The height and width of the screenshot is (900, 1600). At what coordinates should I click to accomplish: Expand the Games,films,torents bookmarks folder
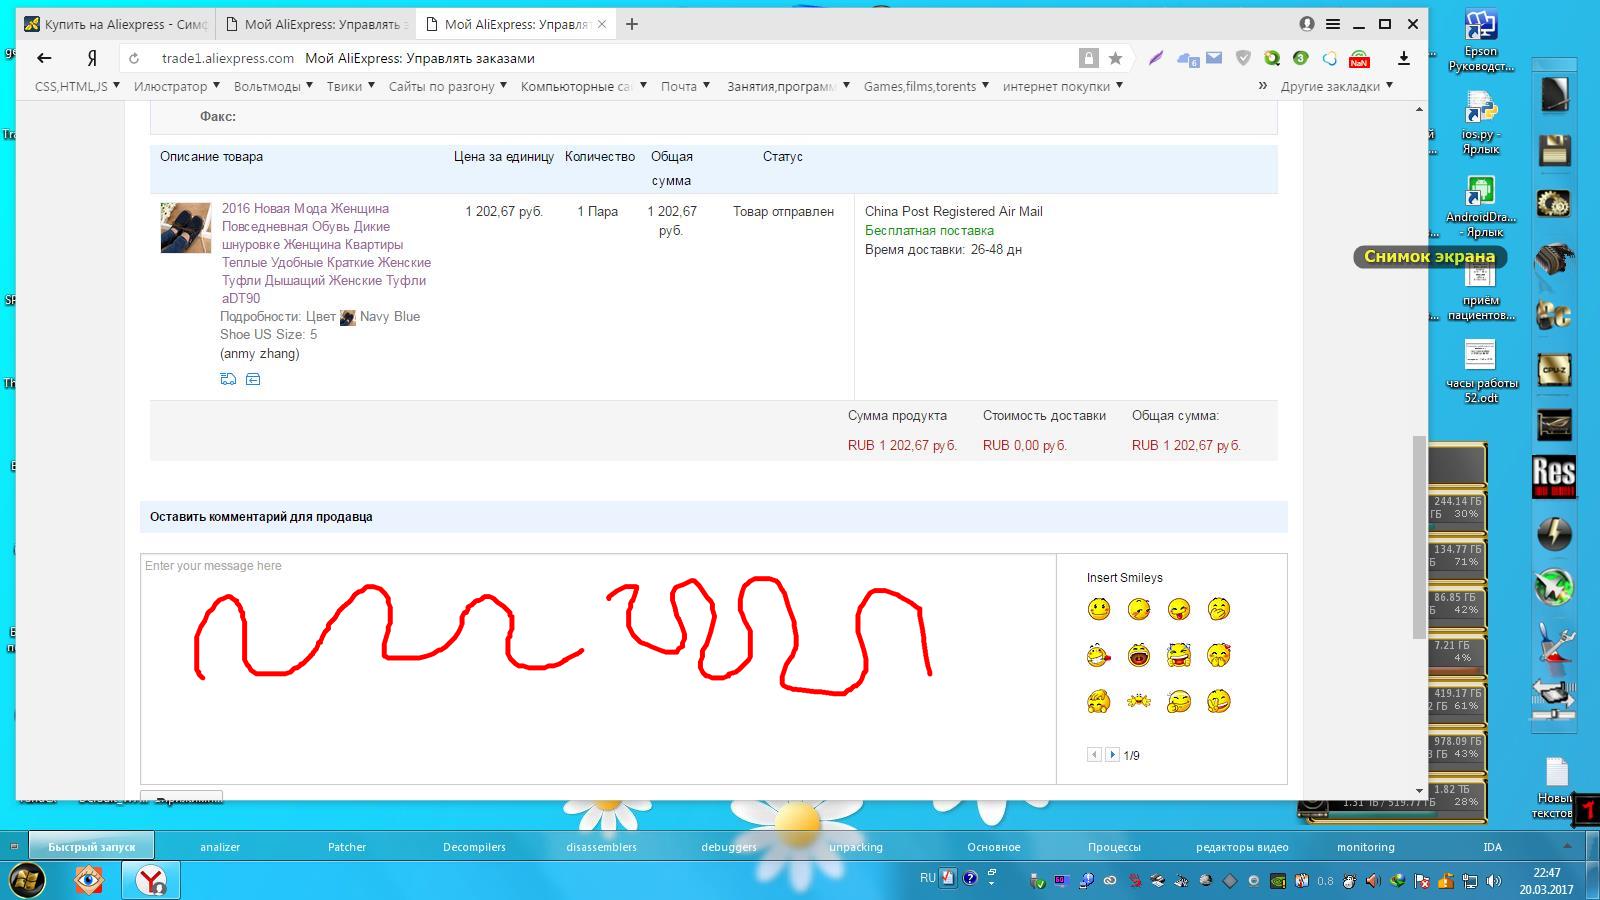926,86
